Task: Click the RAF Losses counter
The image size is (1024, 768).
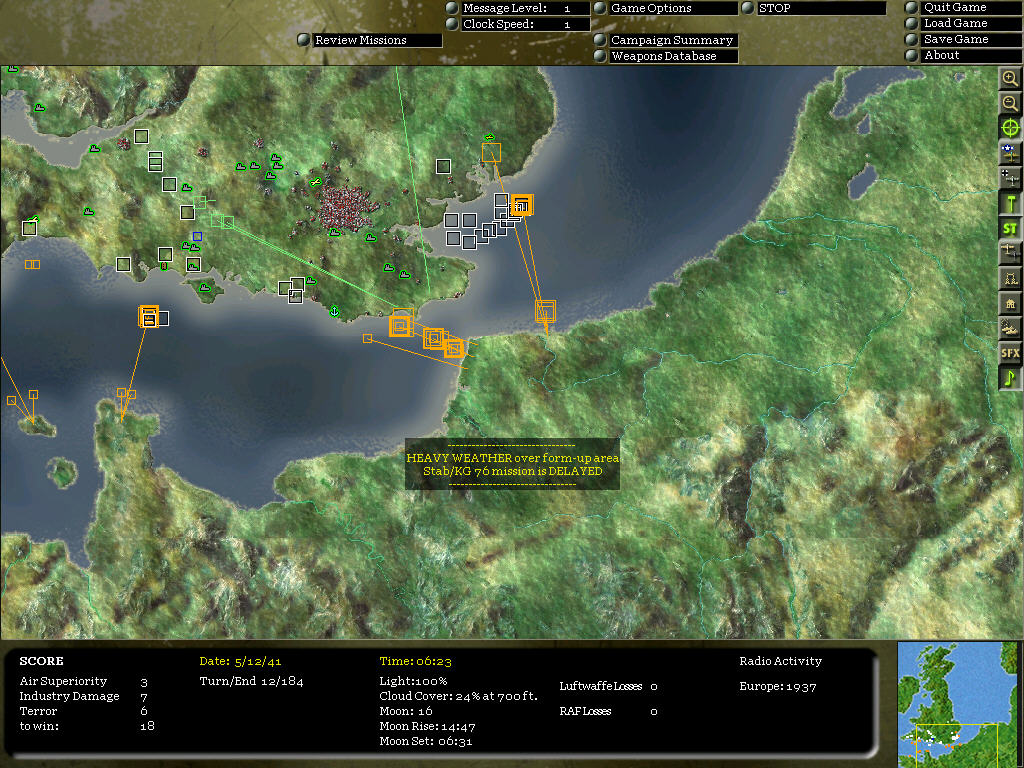Action: (609, 711)
